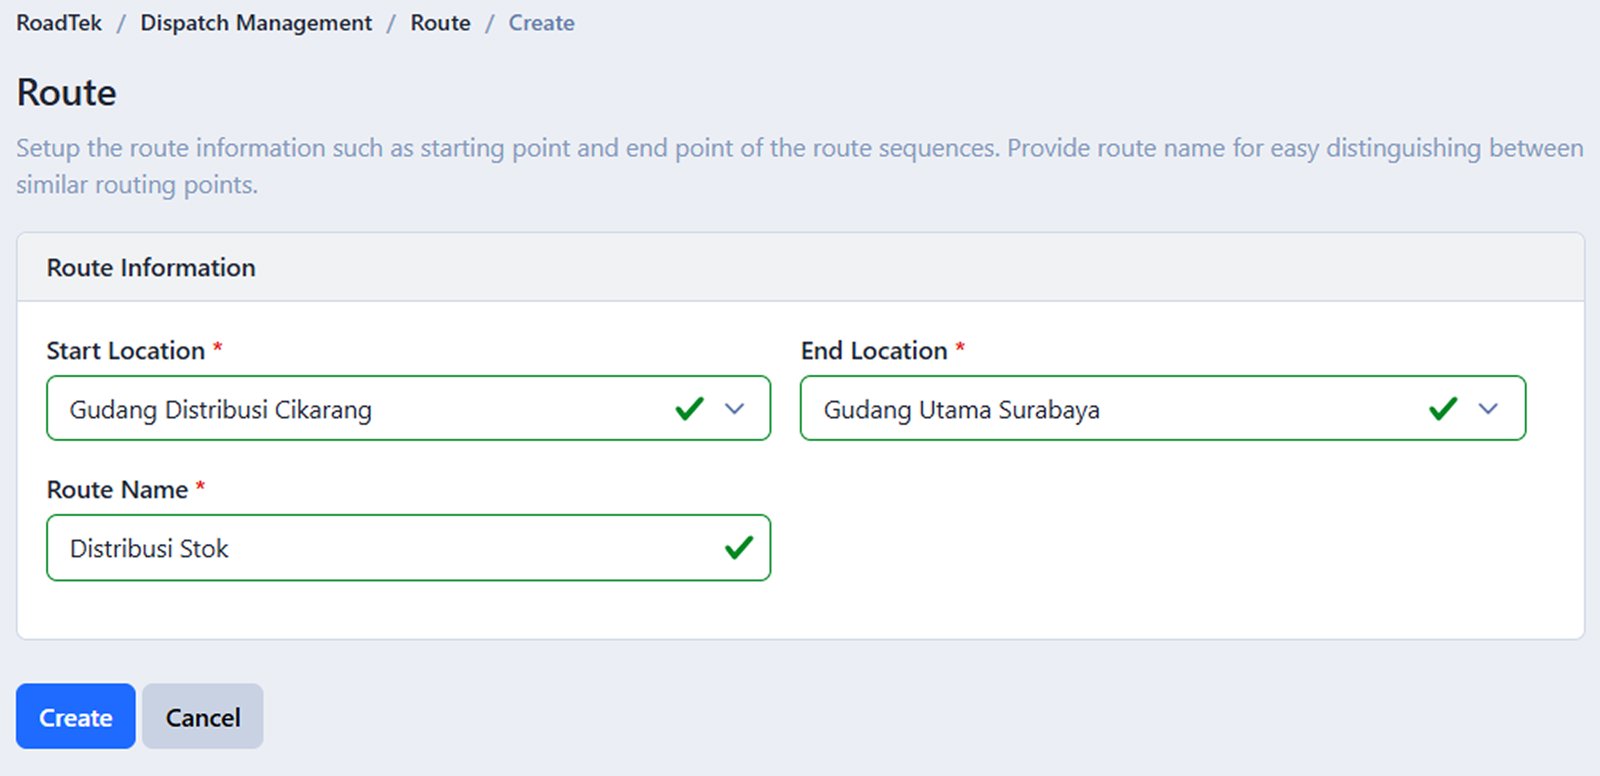Click the Route page heading
1600x776 pixels.
[x=65, y=92]
